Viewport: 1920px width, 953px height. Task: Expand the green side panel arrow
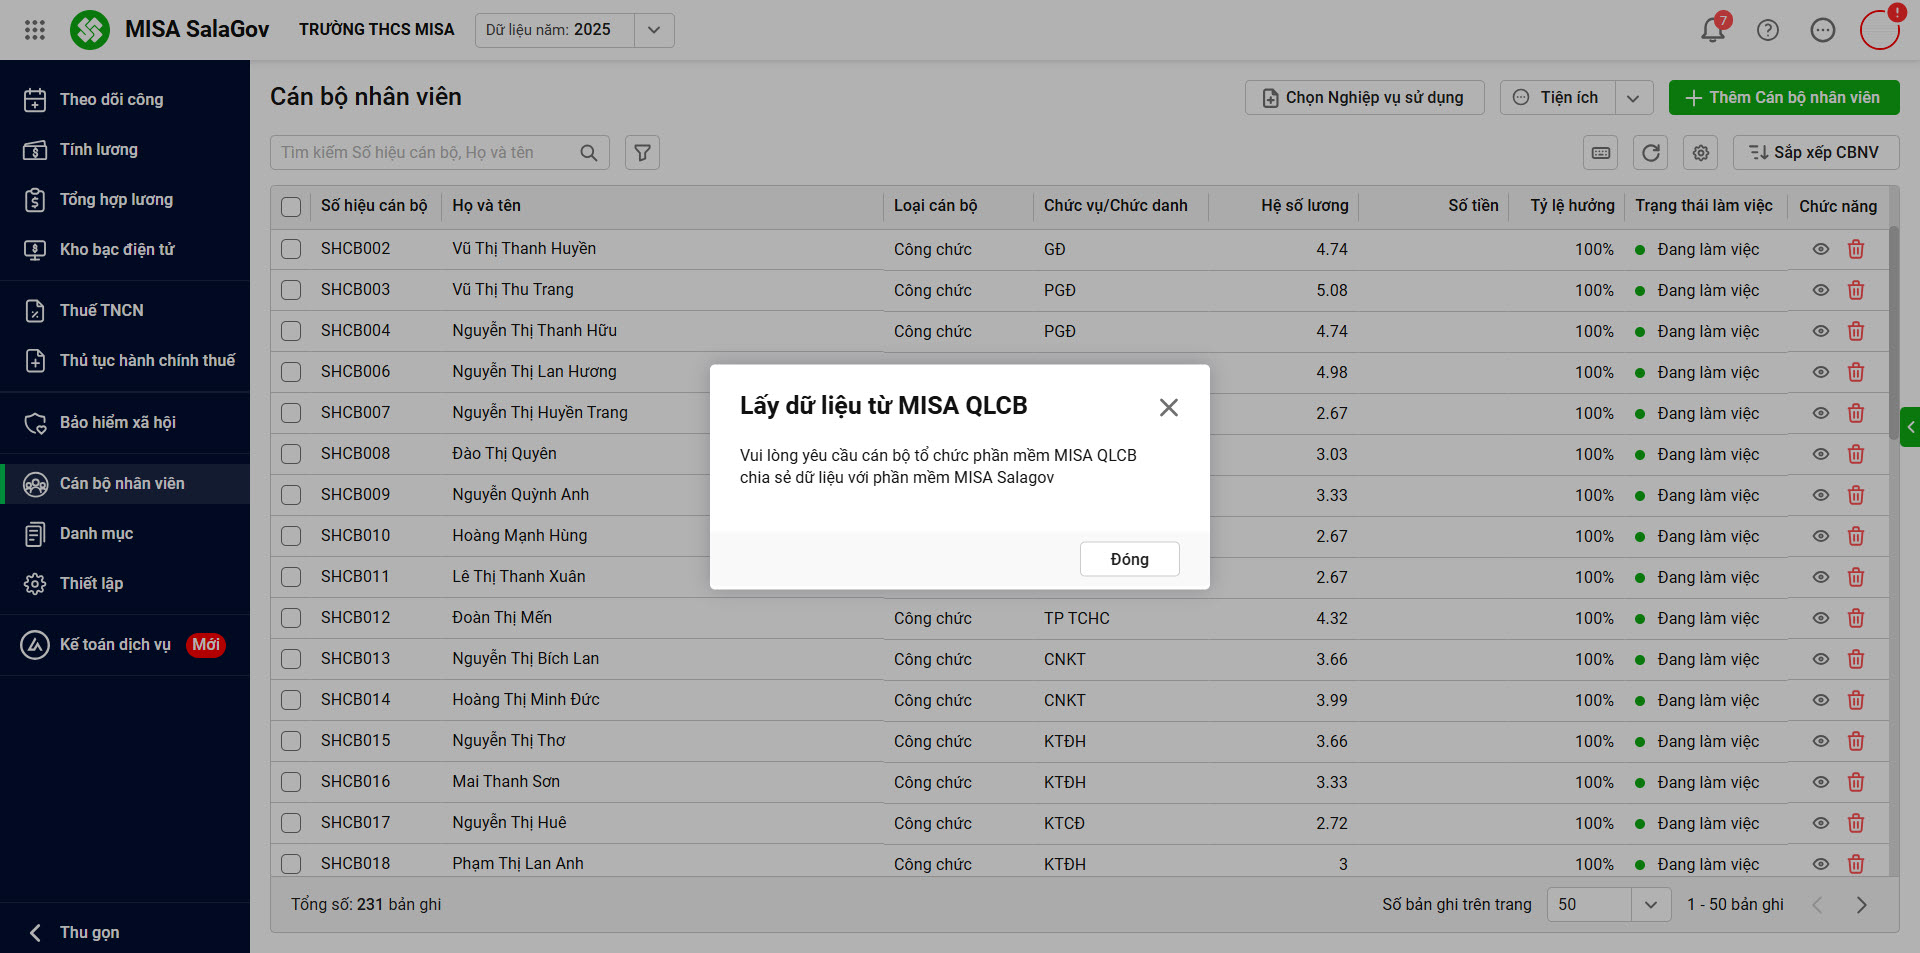pos(1910,427)
